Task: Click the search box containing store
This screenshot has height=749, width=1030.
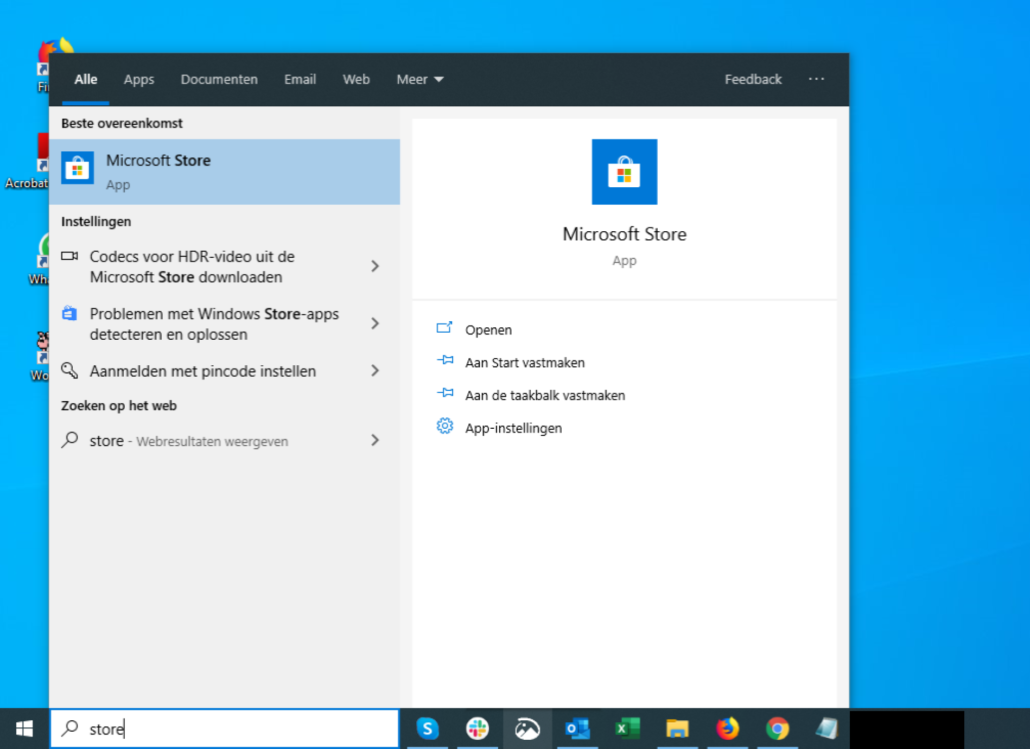Action: 225,729
